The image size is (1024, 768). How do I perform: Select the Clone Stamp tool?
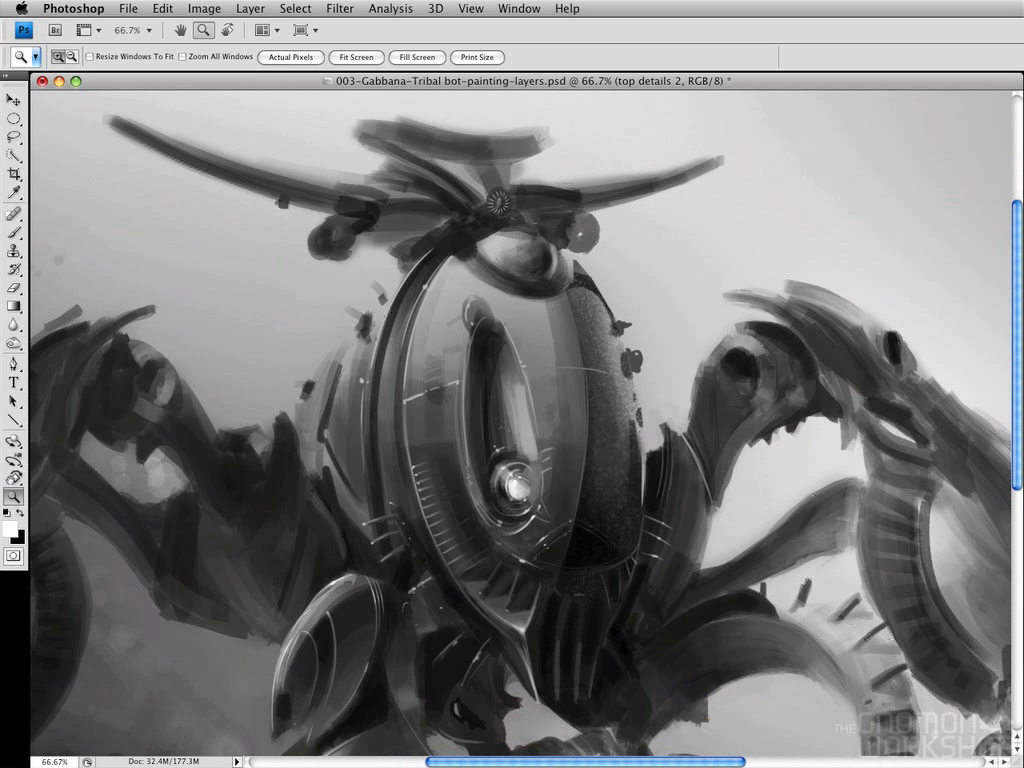point(13,251)
